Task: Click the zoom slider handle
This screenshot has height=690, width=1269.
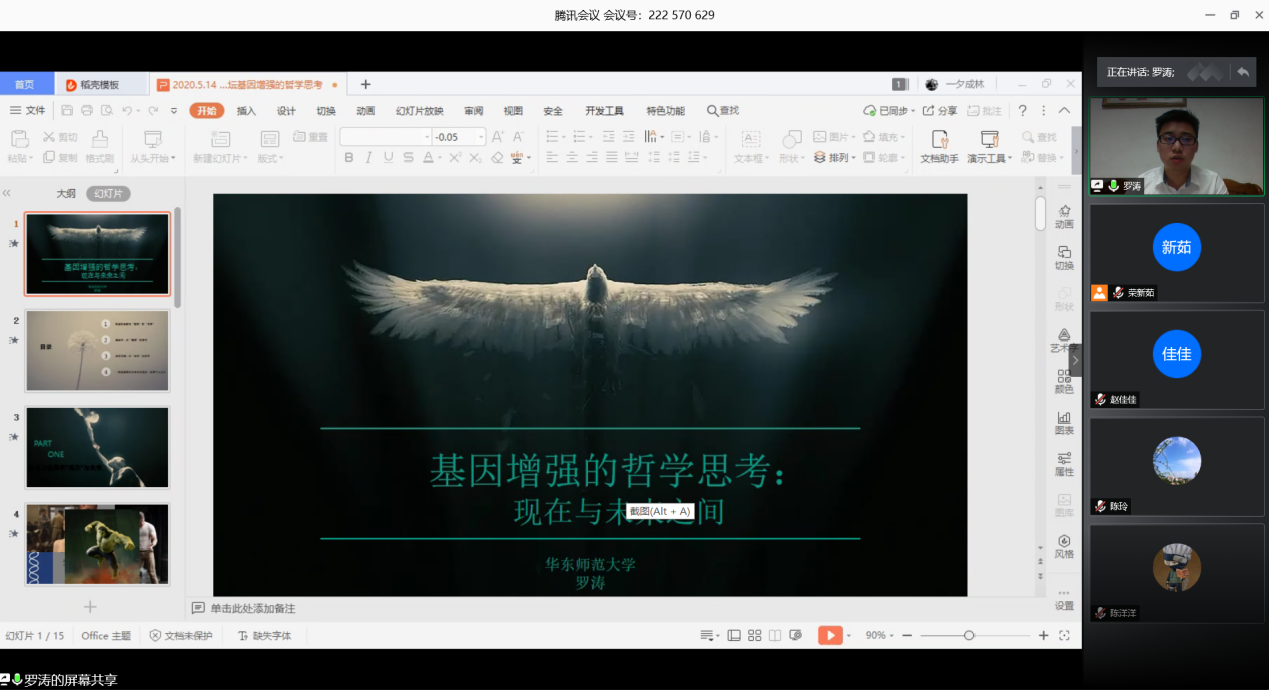Action: 969,635
